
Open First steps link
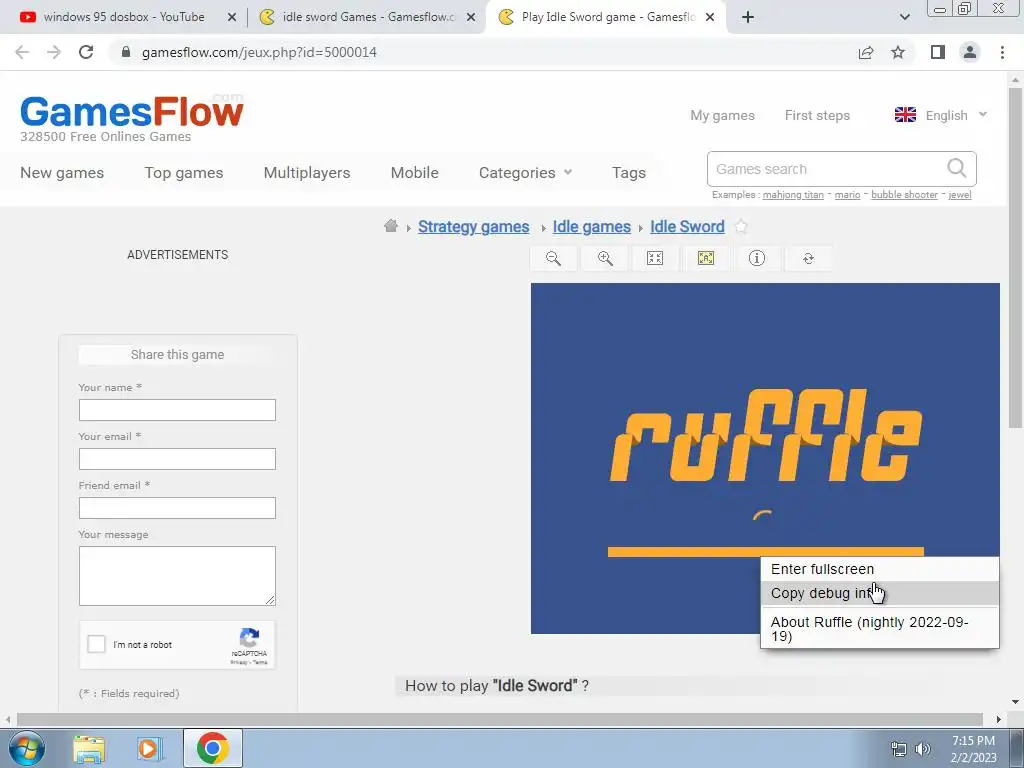(x=817, y=115)
